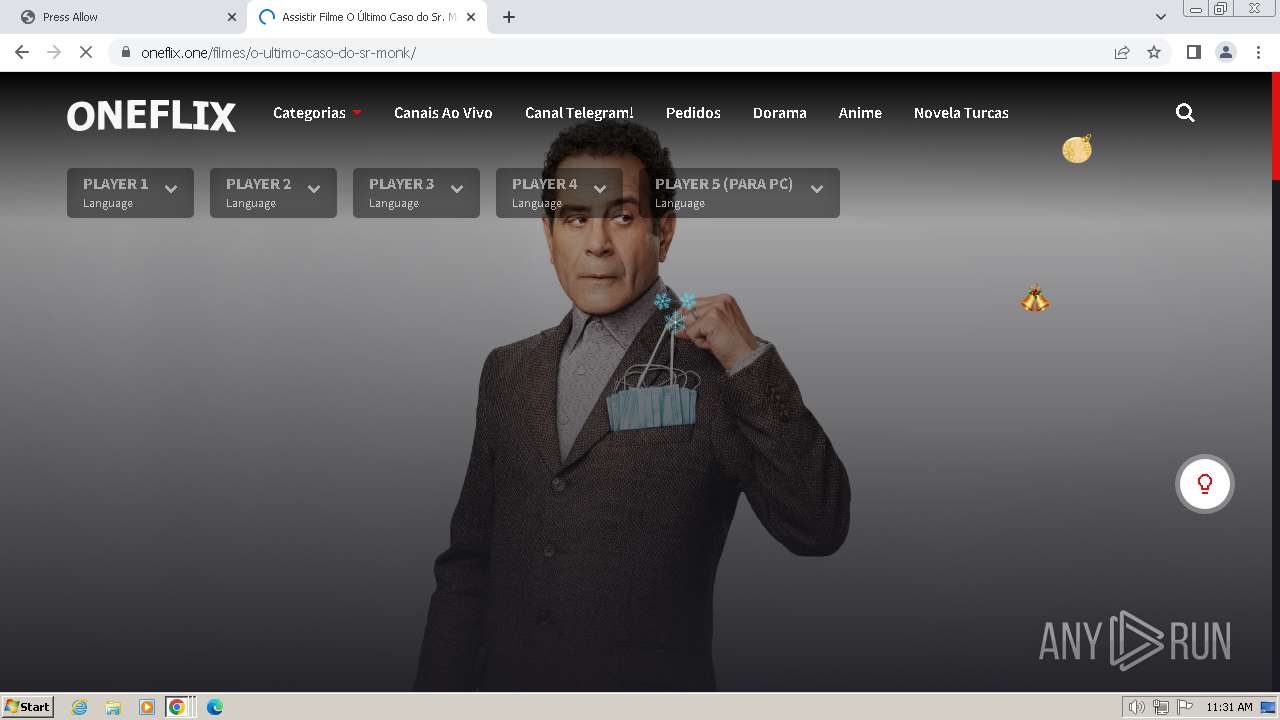This screenshot has width=1280, height=720.
Task: Open Novela Turcas section
Action: tap(961, 113)
